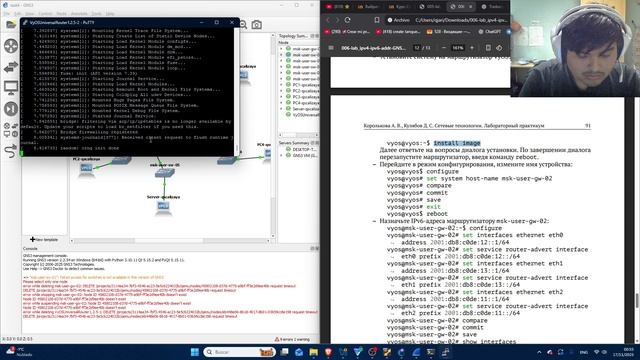Image resolution: width=640 pixels, height=360 pixels.
Task: Switch to the YouTube browser tab
Action: (x=338, y=7)
